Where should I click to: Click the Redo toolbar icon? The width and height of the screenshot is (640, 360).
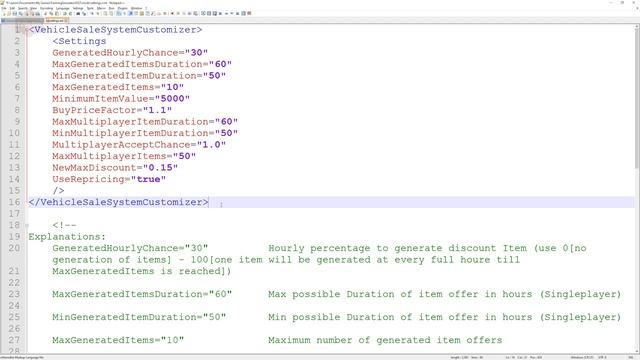(71, 13)
